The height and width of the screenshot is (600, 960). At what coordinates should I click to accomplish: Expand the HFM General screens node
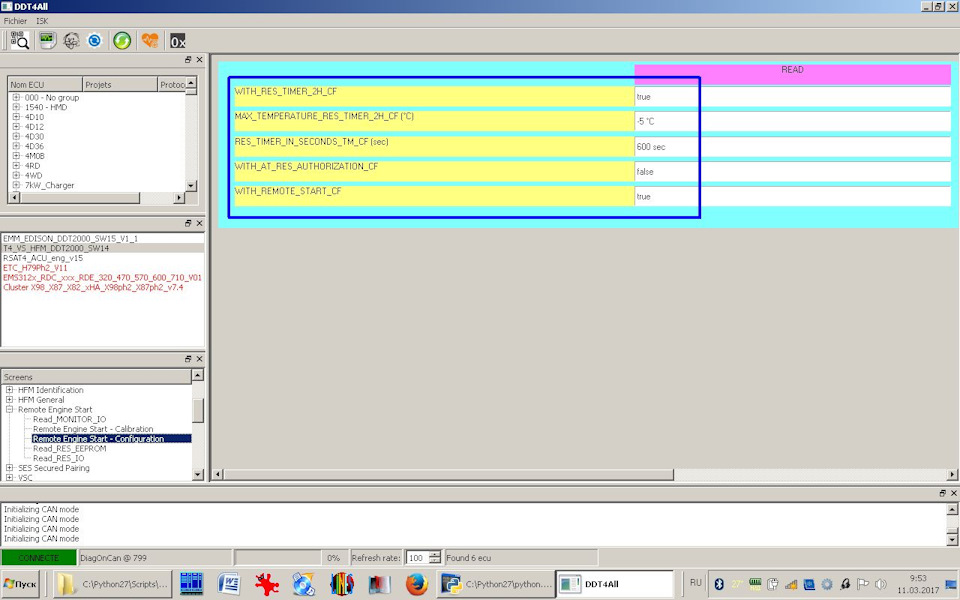[9, 400]
